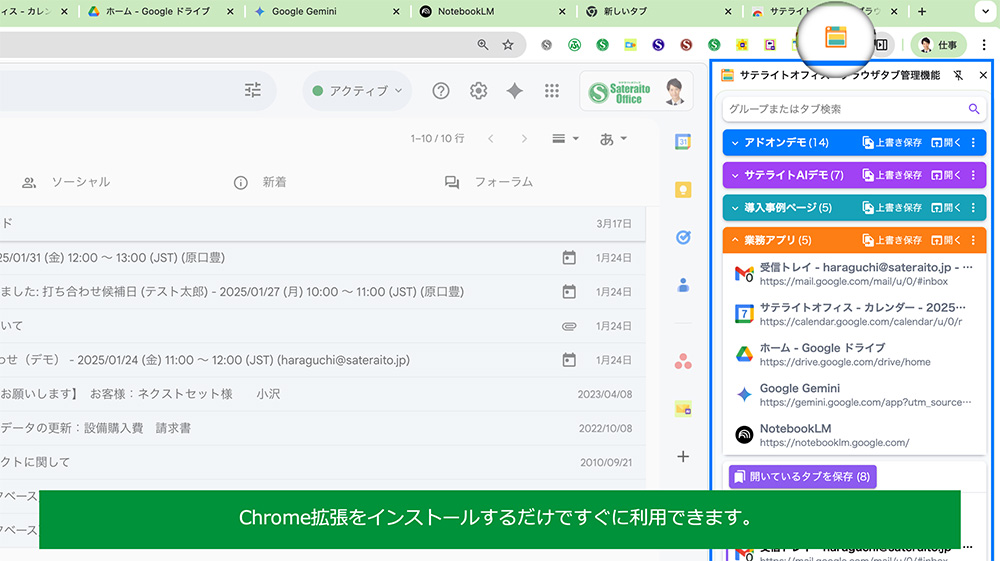The image size is (1000, 561).
Task: Open the アクティブ status dropdown
Action: (357, 91)
